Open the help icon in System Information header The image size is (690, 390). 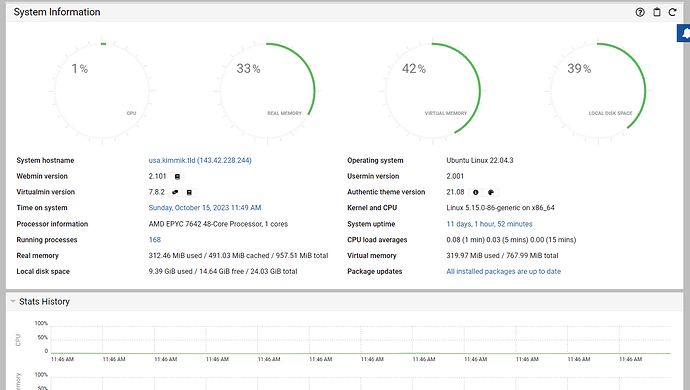coord(640,12)
